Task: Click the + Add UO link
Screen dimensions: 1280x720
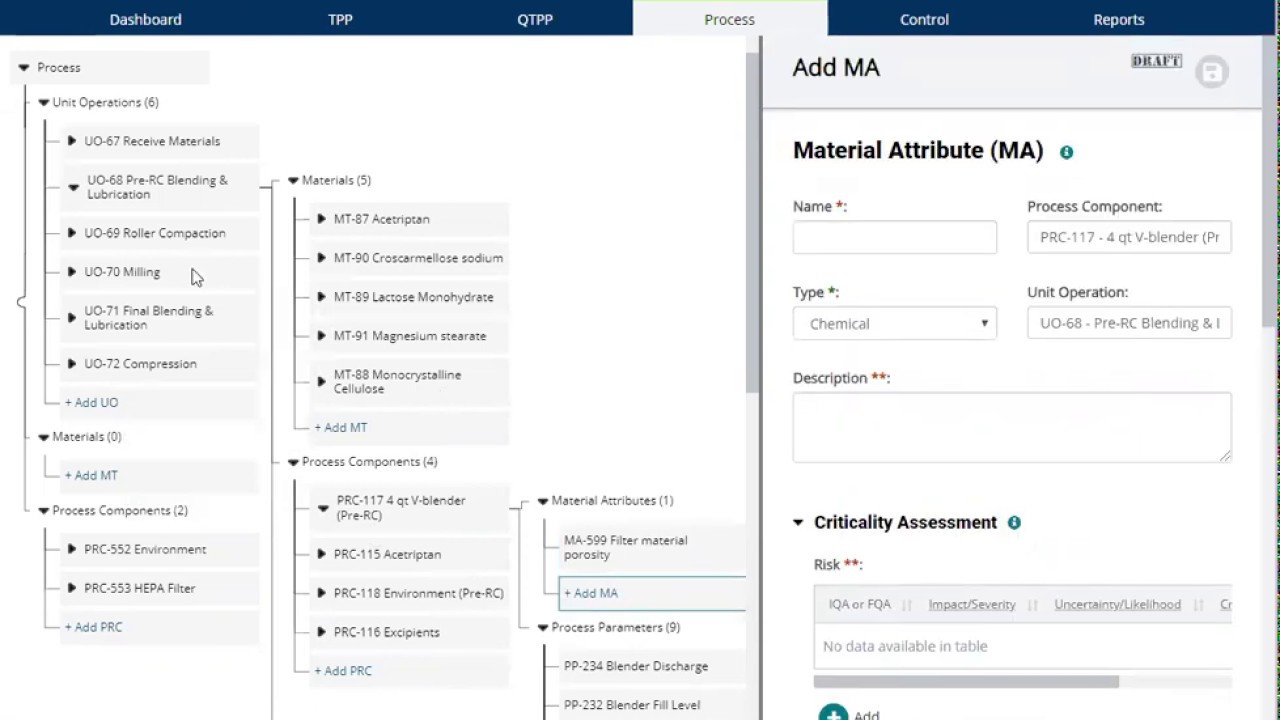Action: coord(92,402)
